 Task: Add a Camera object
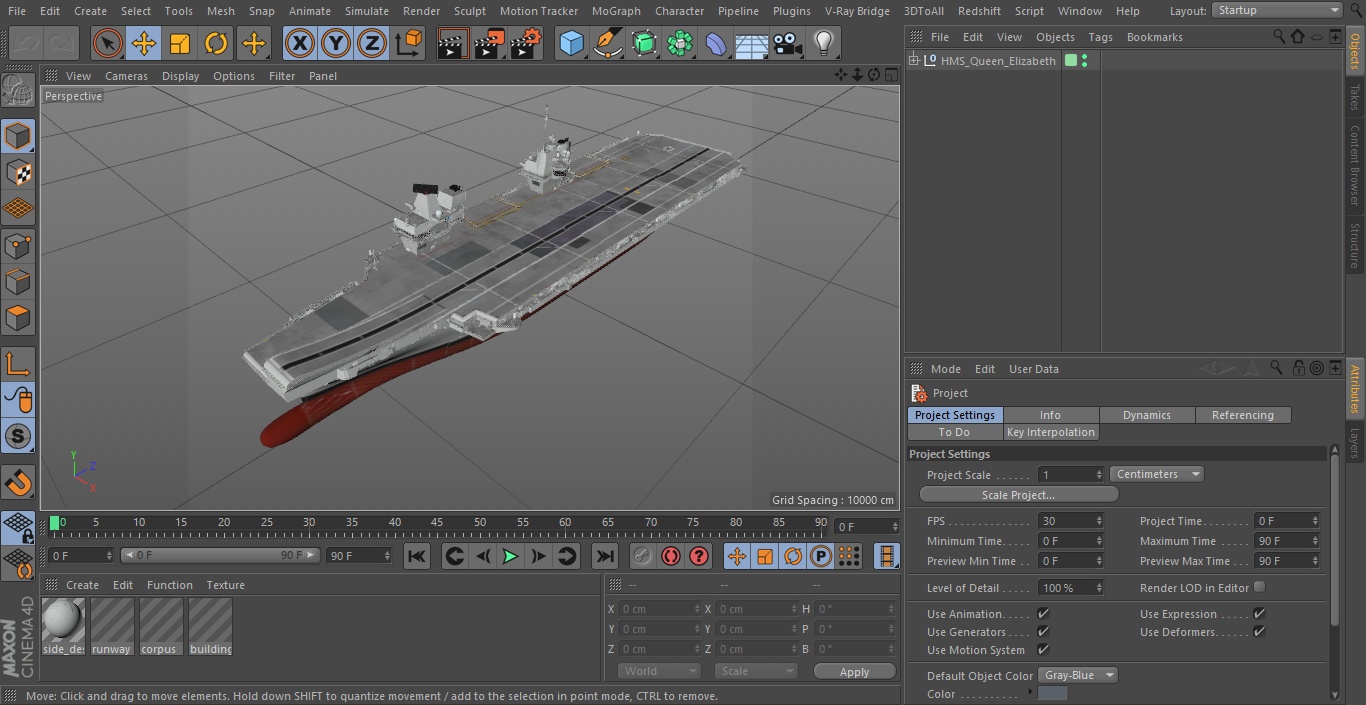tap(788, 44)
